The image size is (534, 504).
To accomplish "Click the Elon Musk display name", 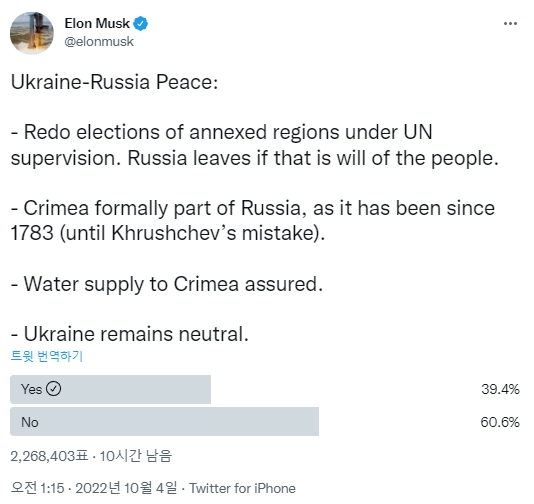I will point(97,23).
